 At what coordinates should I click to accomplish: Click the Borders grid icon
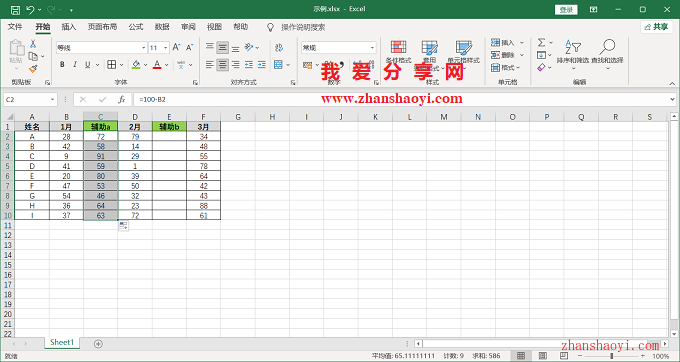(x=111, y=65)
